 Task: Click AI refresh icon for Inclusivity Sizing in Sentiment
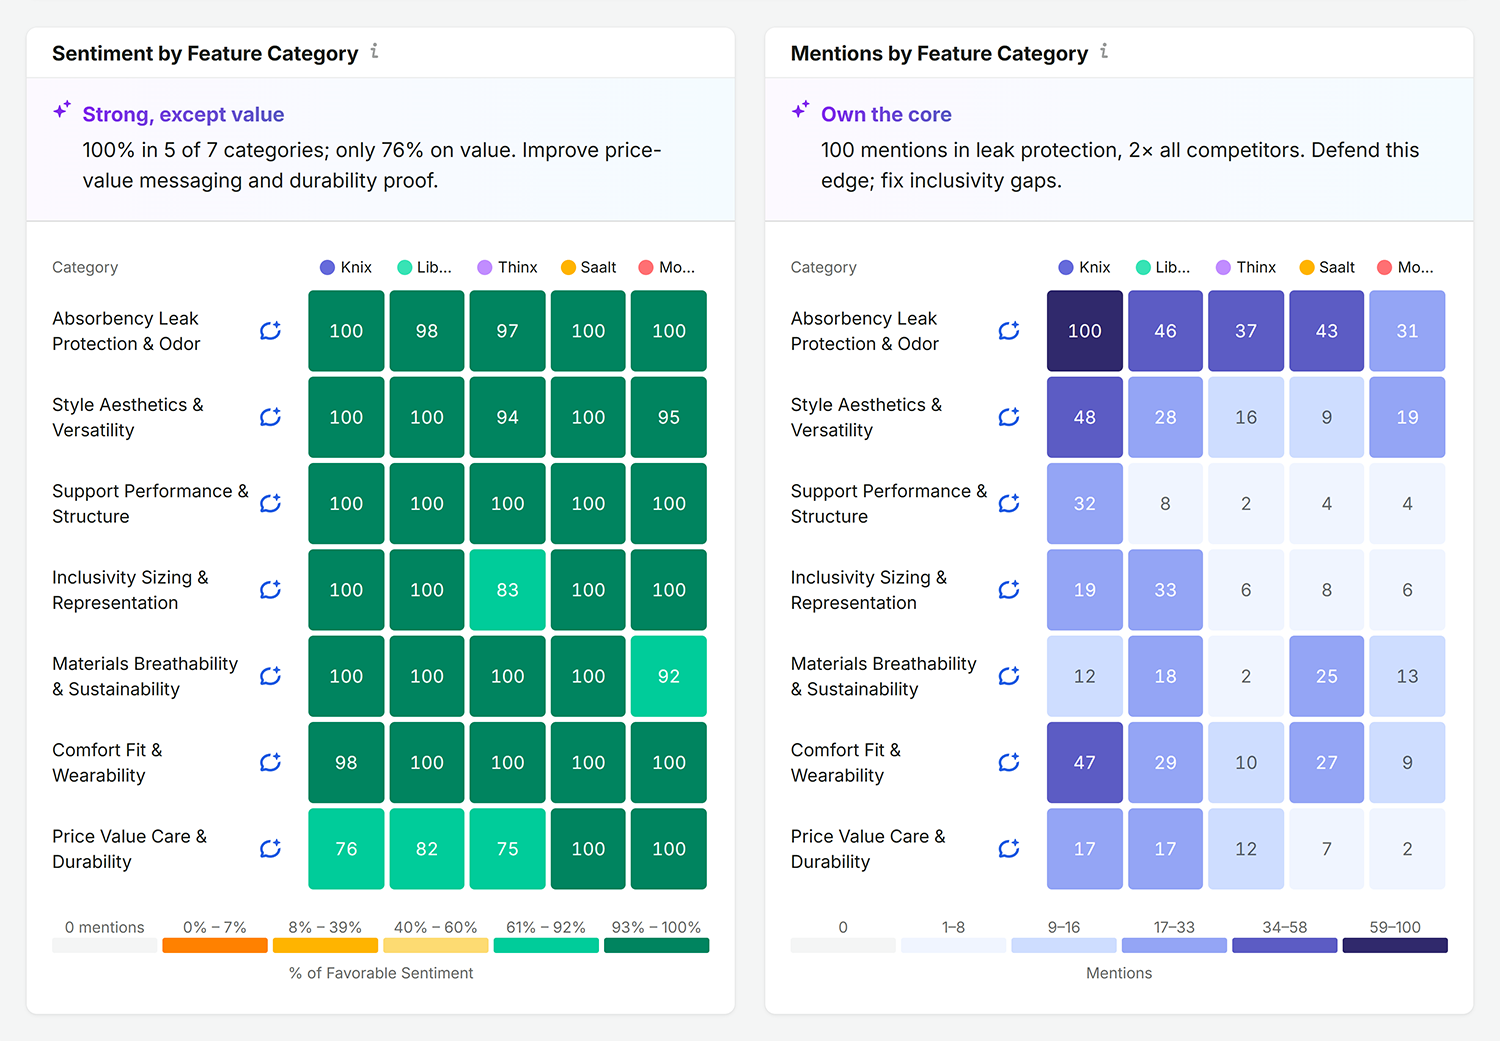(271, 590)
